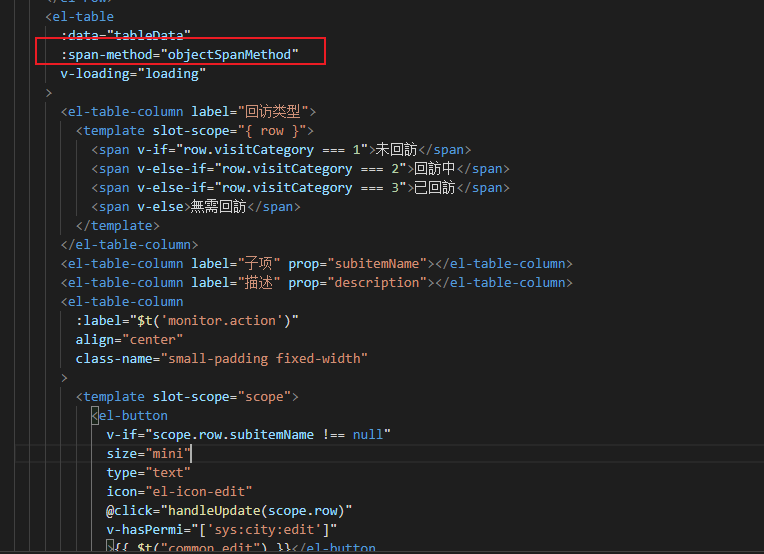Click the visitCategory === 1 span line

point(281,150)
